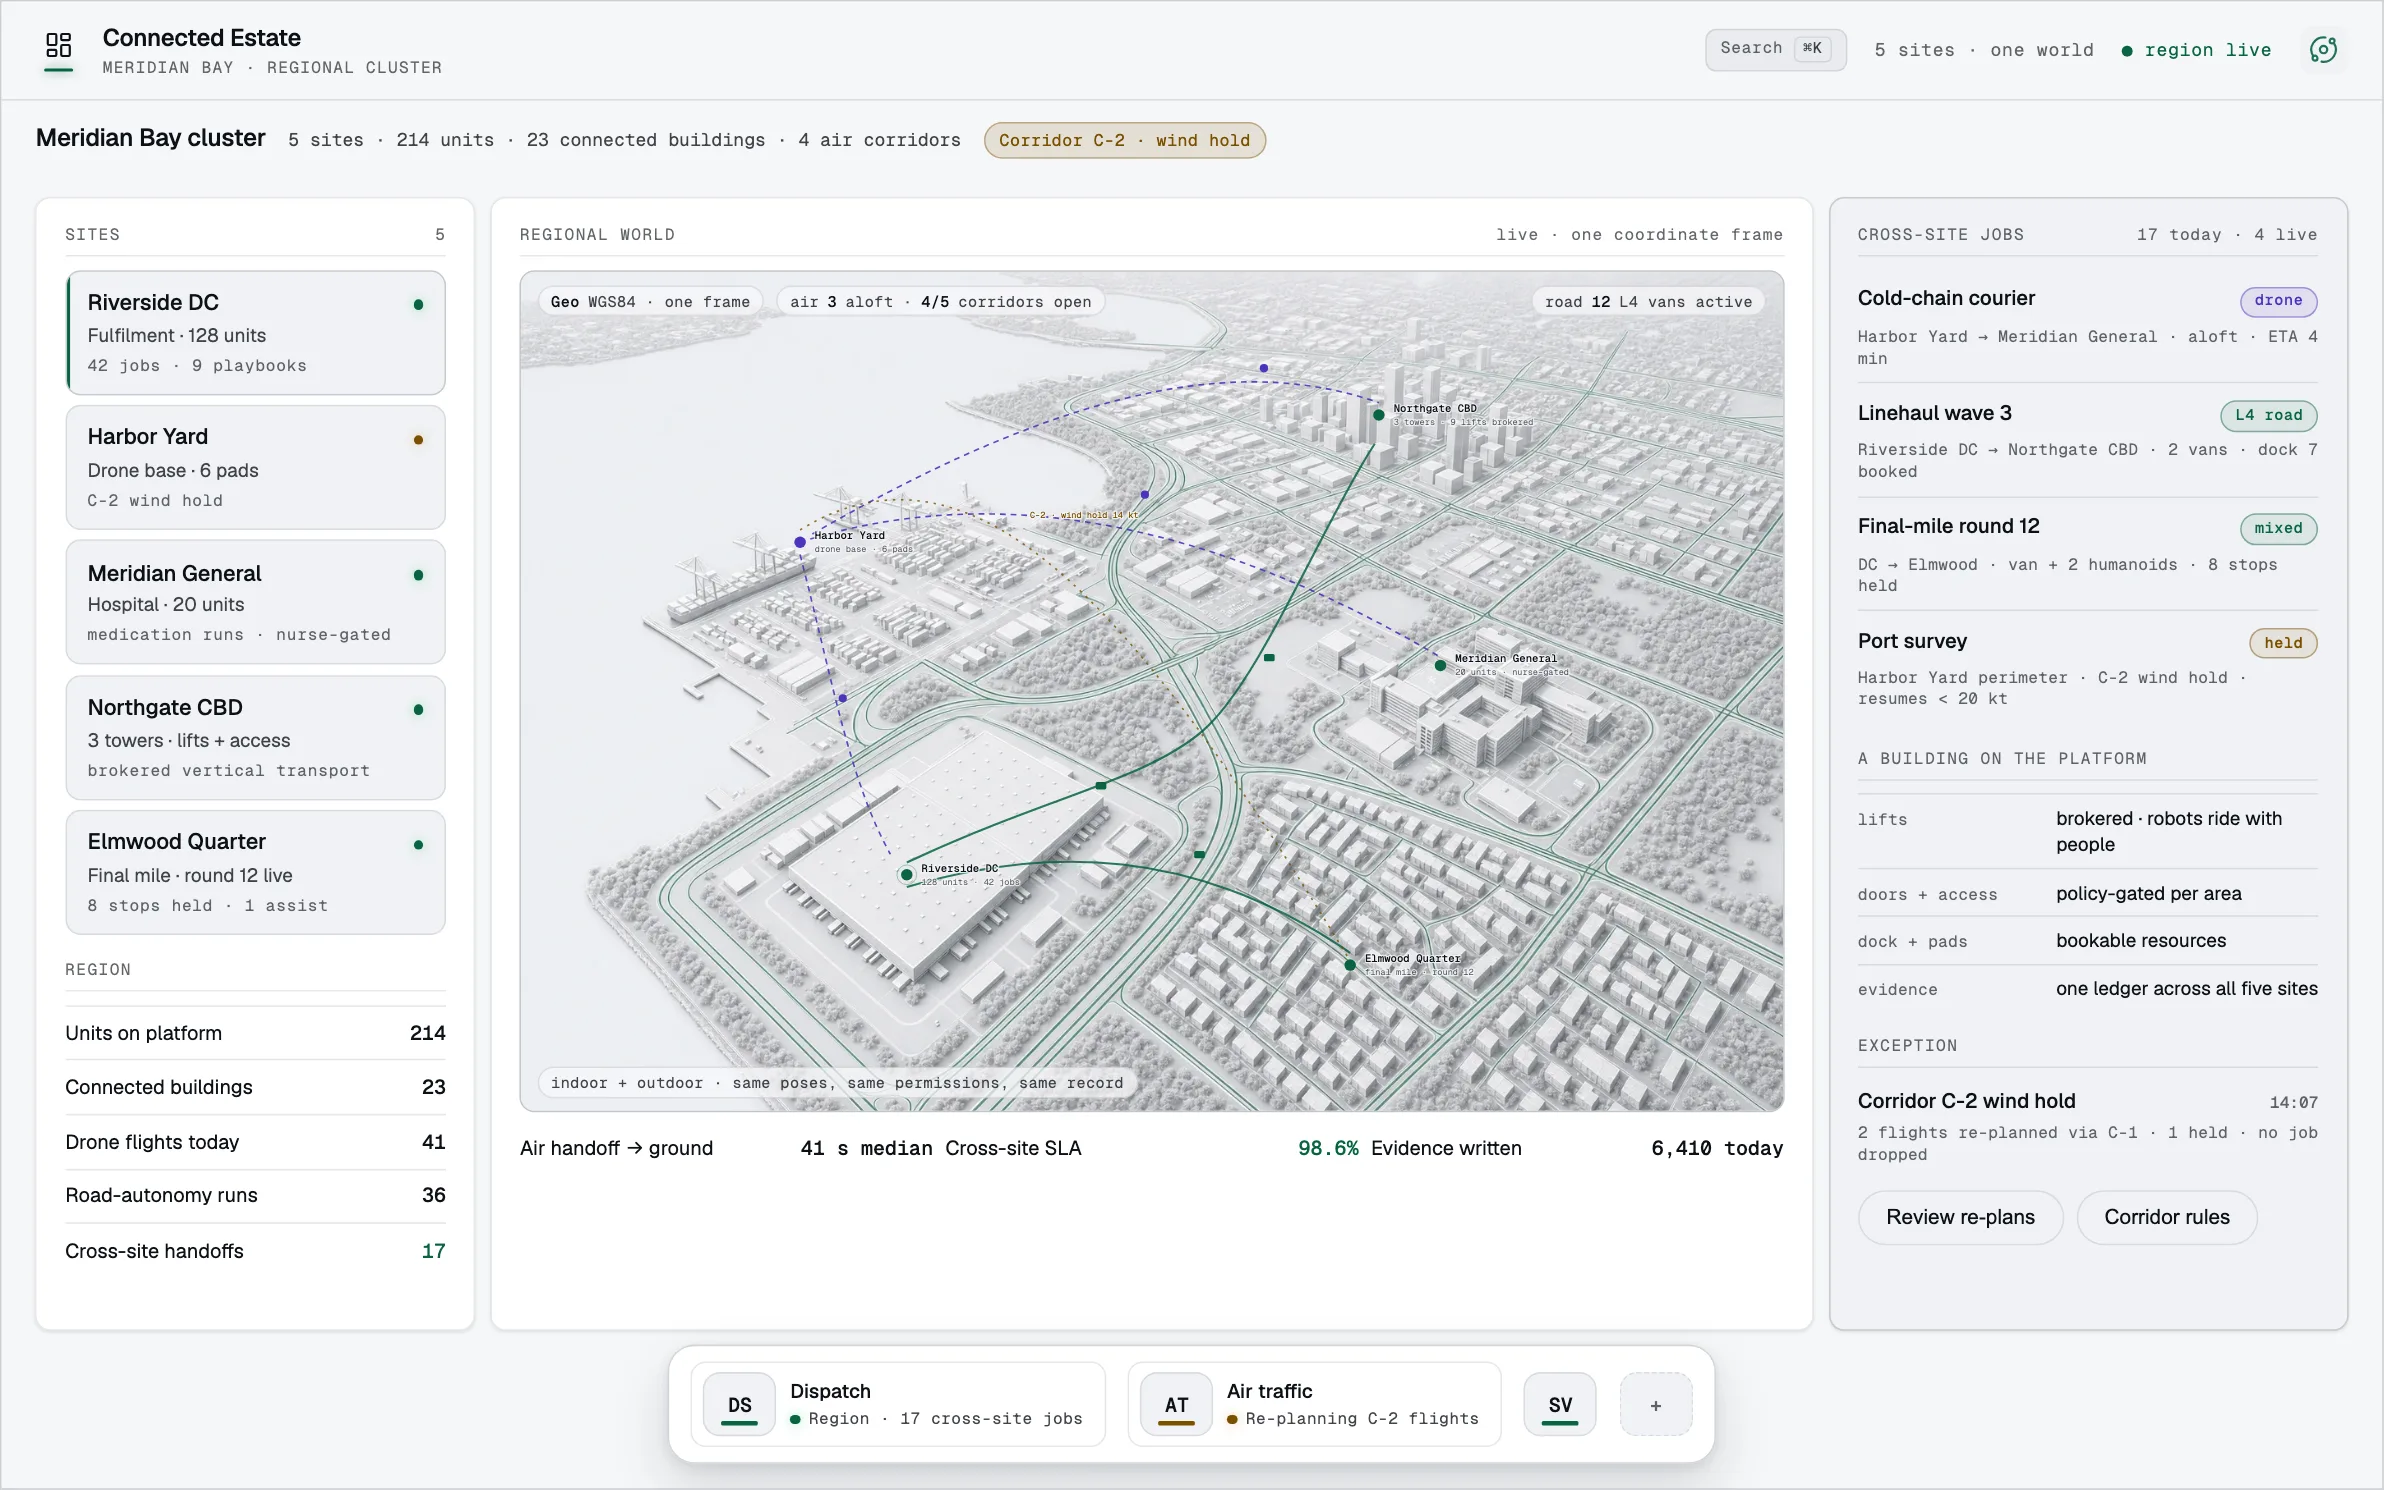The height and width of the screenshot is (1490, 2384).
Task: Click the Corridor C-2 wind hold badge
Action: [1125, 140]
